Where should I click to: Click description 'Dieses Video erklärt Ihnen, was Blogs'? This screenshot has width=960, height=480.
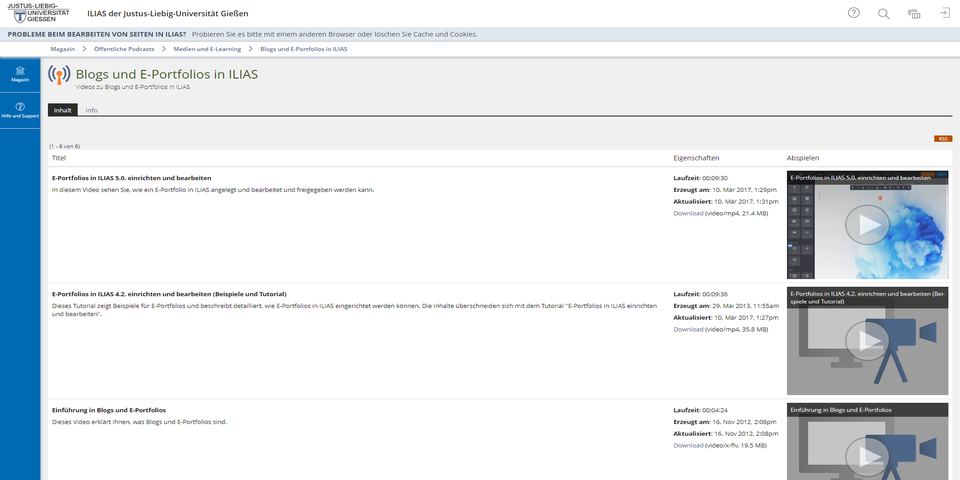140,422
